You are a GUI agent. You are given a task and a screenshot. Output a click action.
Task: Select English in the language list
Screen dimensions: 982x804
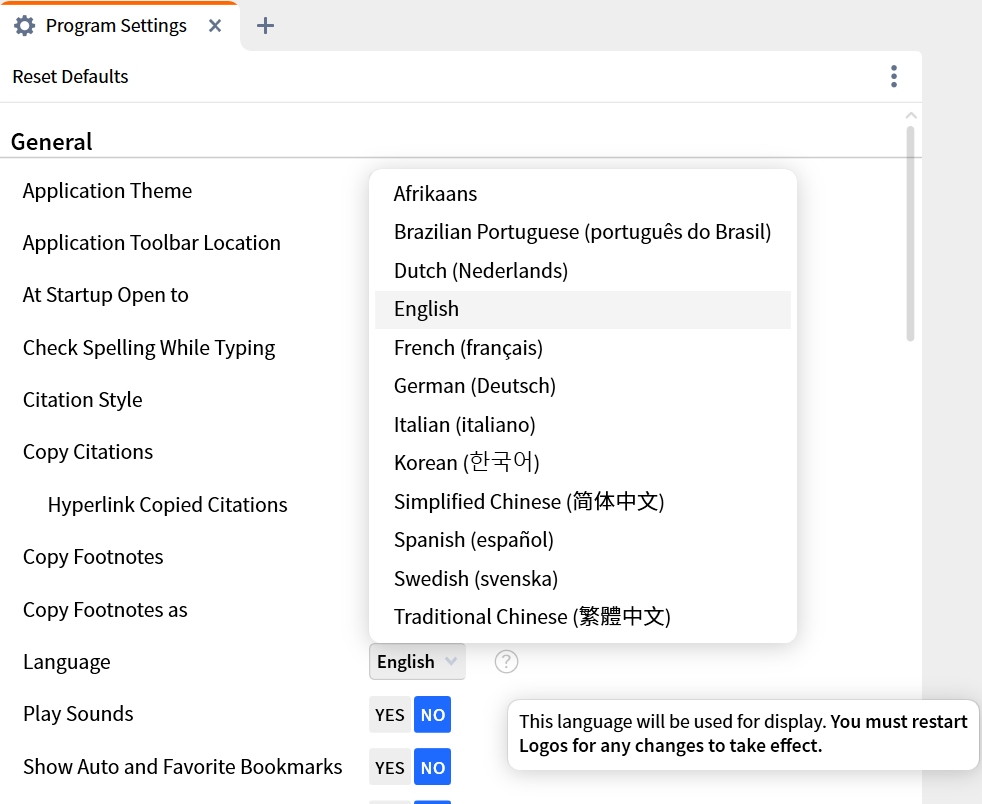(x=582, y=309)
